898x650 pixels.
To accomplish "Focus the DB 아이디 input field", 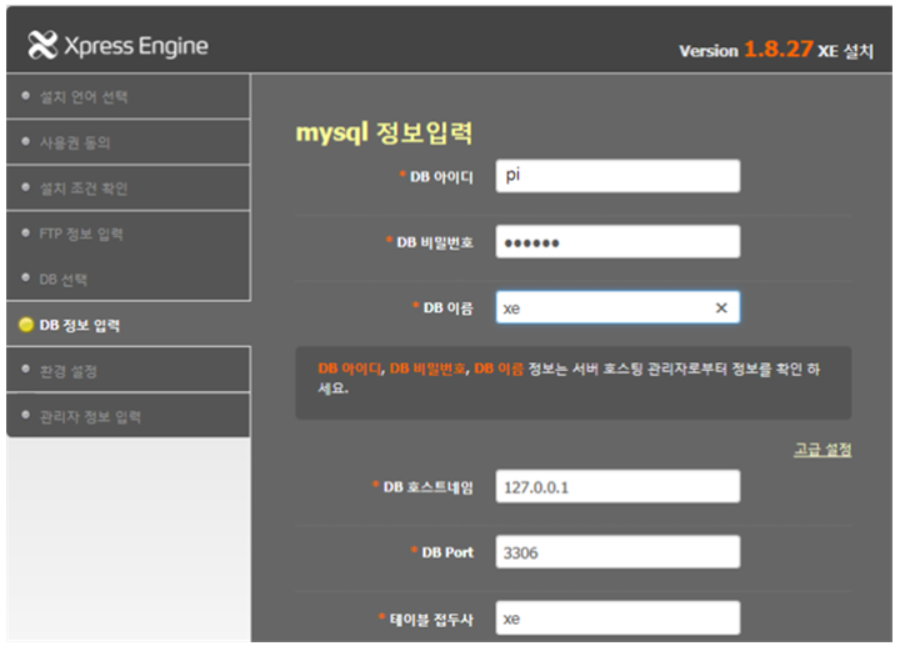I will [618, 176].
